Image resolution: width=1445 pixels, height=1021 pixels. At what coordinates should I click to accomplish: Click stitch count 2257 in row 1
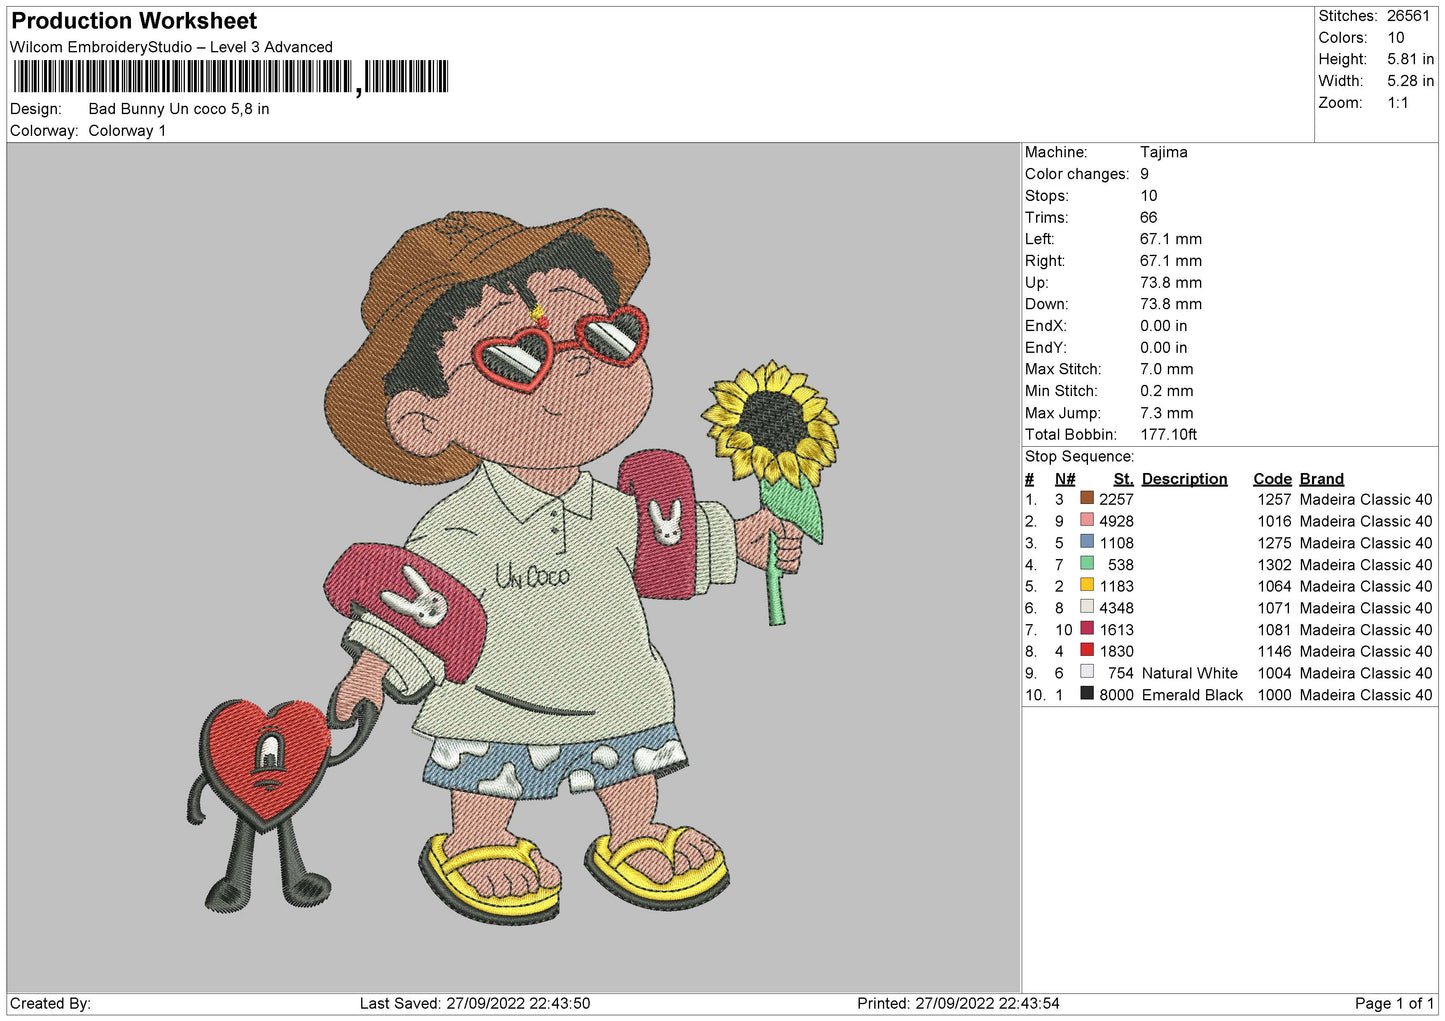[x=1116, y=499]
